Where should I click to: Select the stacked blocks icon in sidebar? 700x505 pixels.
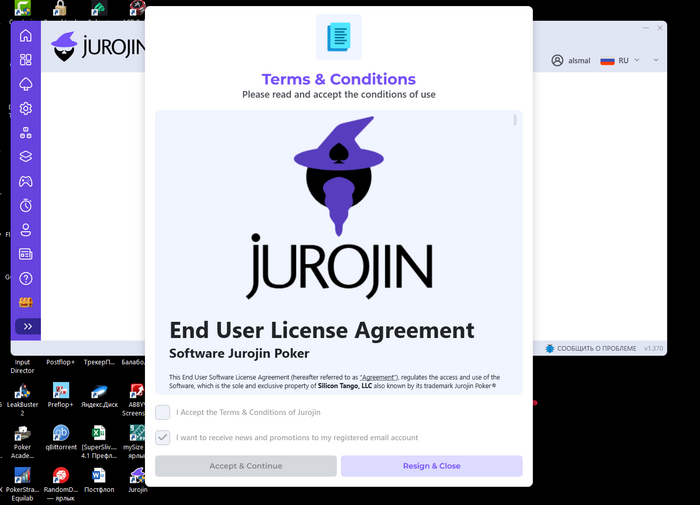tap(25, 133)
